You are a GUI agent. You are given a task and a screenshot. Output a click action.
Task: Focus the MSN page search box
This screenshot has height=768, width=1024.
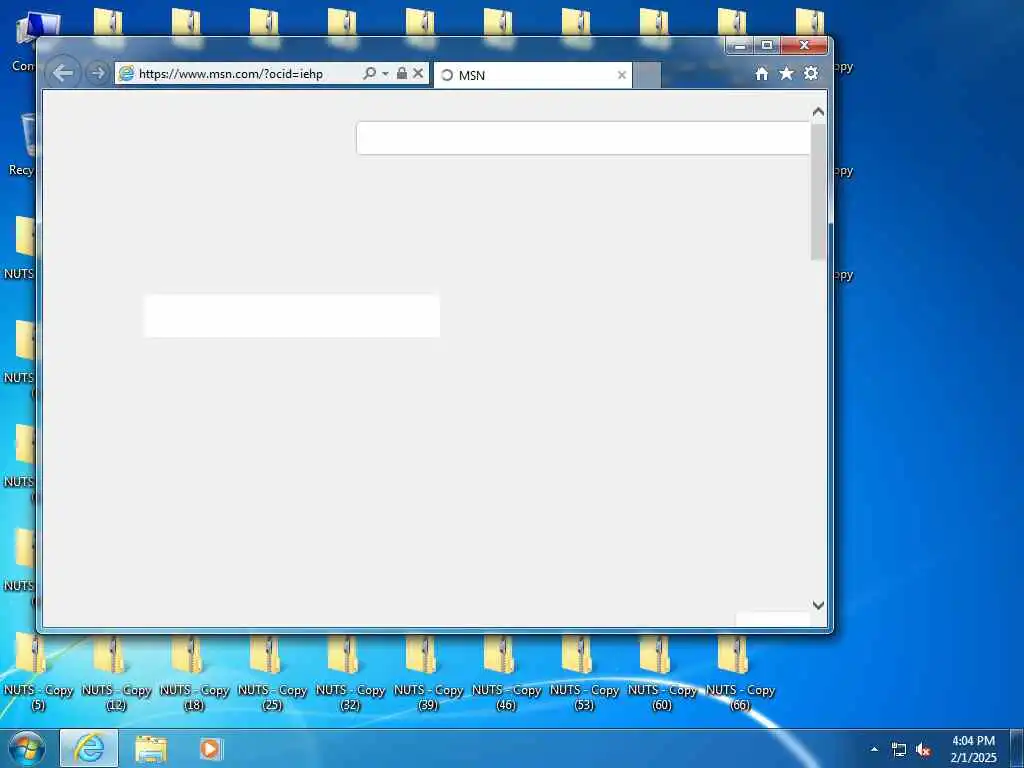pyautogui.click(x=583, y=138)
